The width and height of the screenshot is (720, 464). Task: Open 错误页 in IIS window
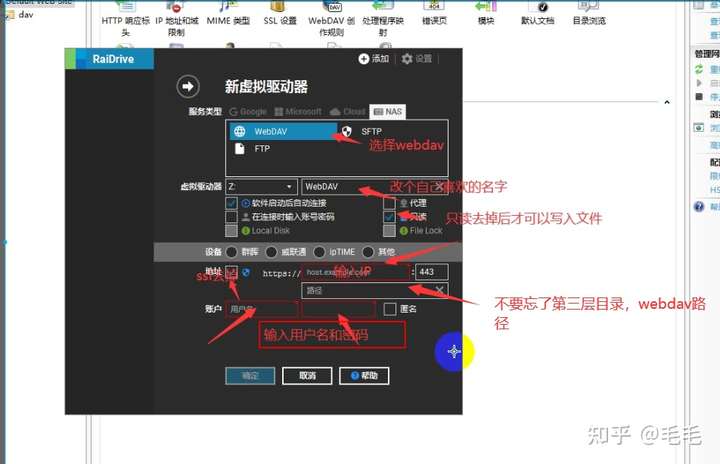pos(434,14)
